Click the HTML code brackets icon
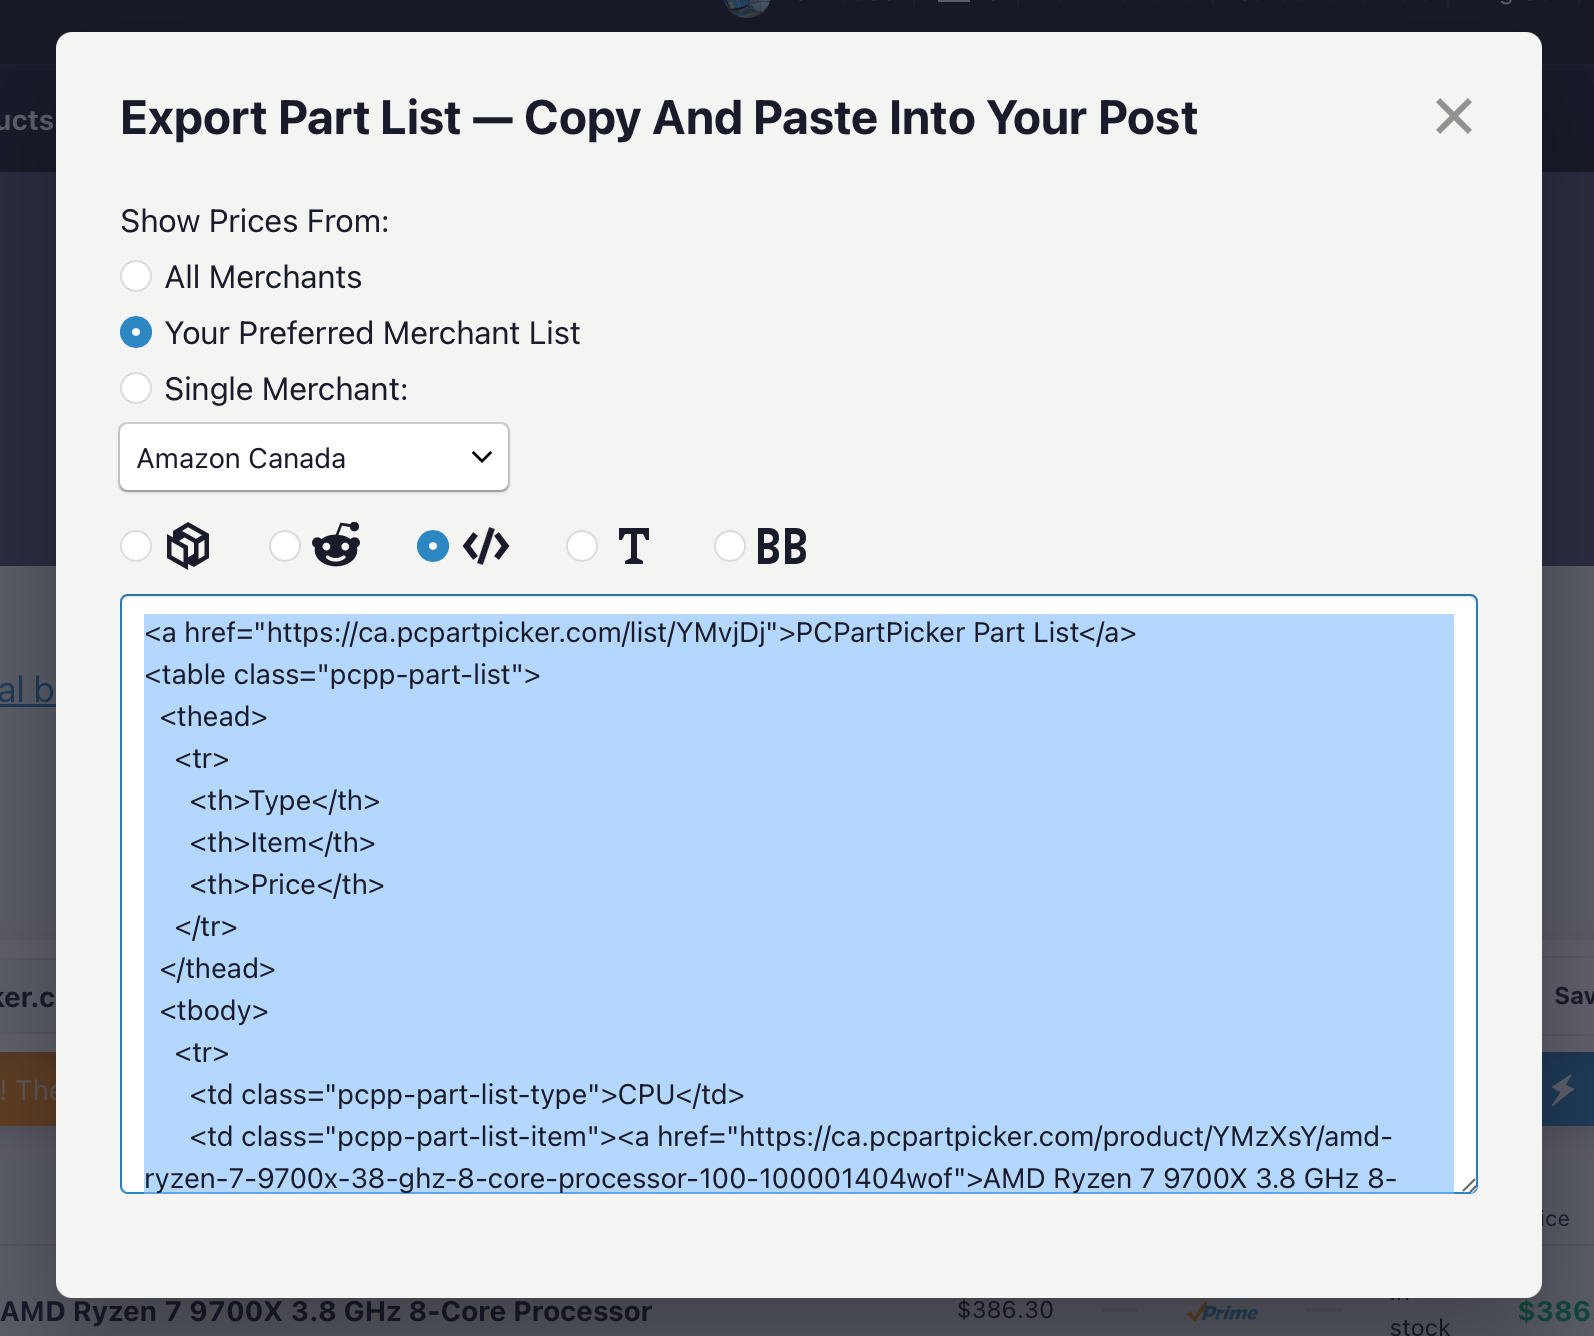The image size is (1594, 1336). pos(486,546)
